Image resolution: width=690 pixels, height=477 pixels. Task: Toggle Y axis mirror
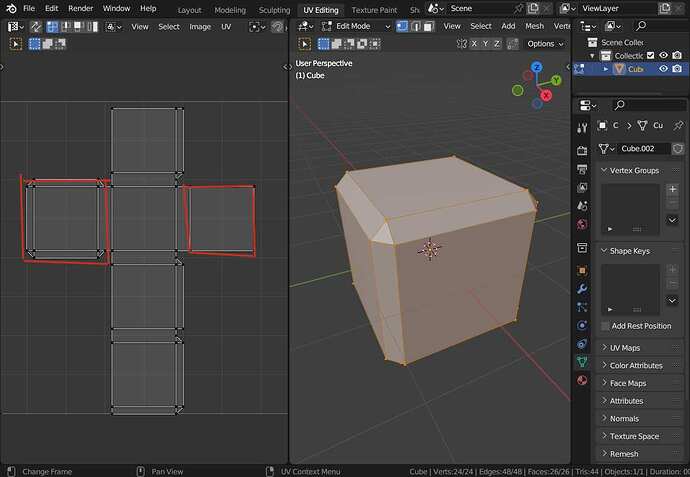click(x=485, y=44)
